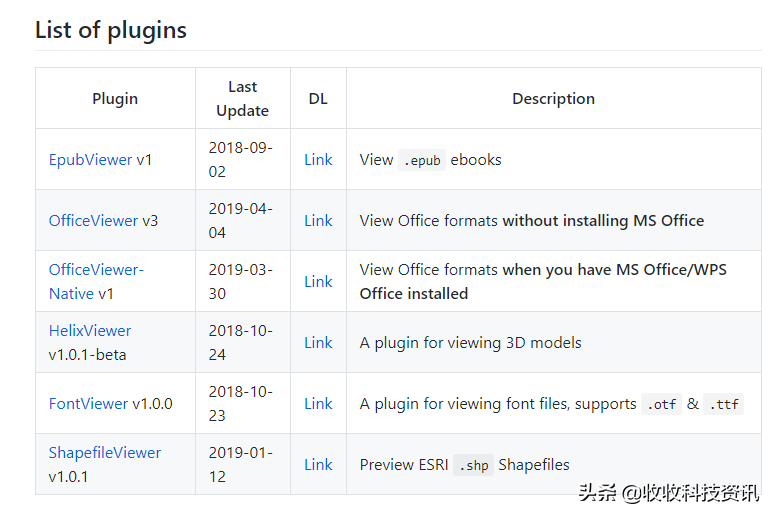The height and width of the screenshot is (517, 774).
Task: Click the download Link for OfficeViewer v3
Action: point(318,220)
